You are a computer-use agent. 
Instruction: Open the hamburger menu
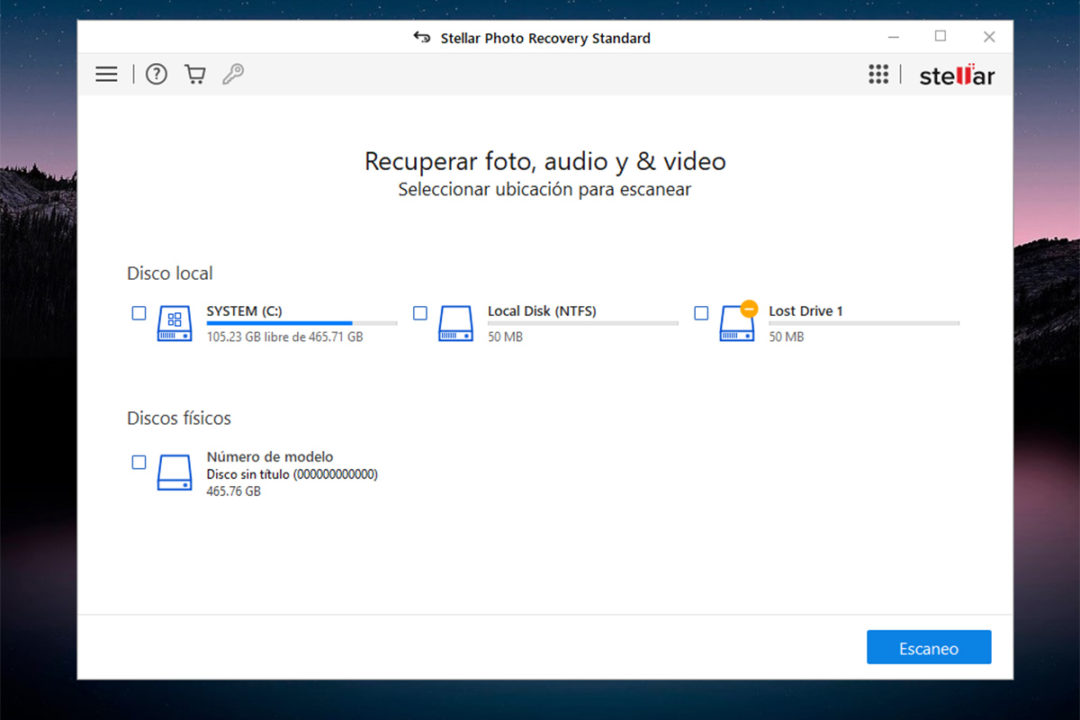click(x=106, y=74)
